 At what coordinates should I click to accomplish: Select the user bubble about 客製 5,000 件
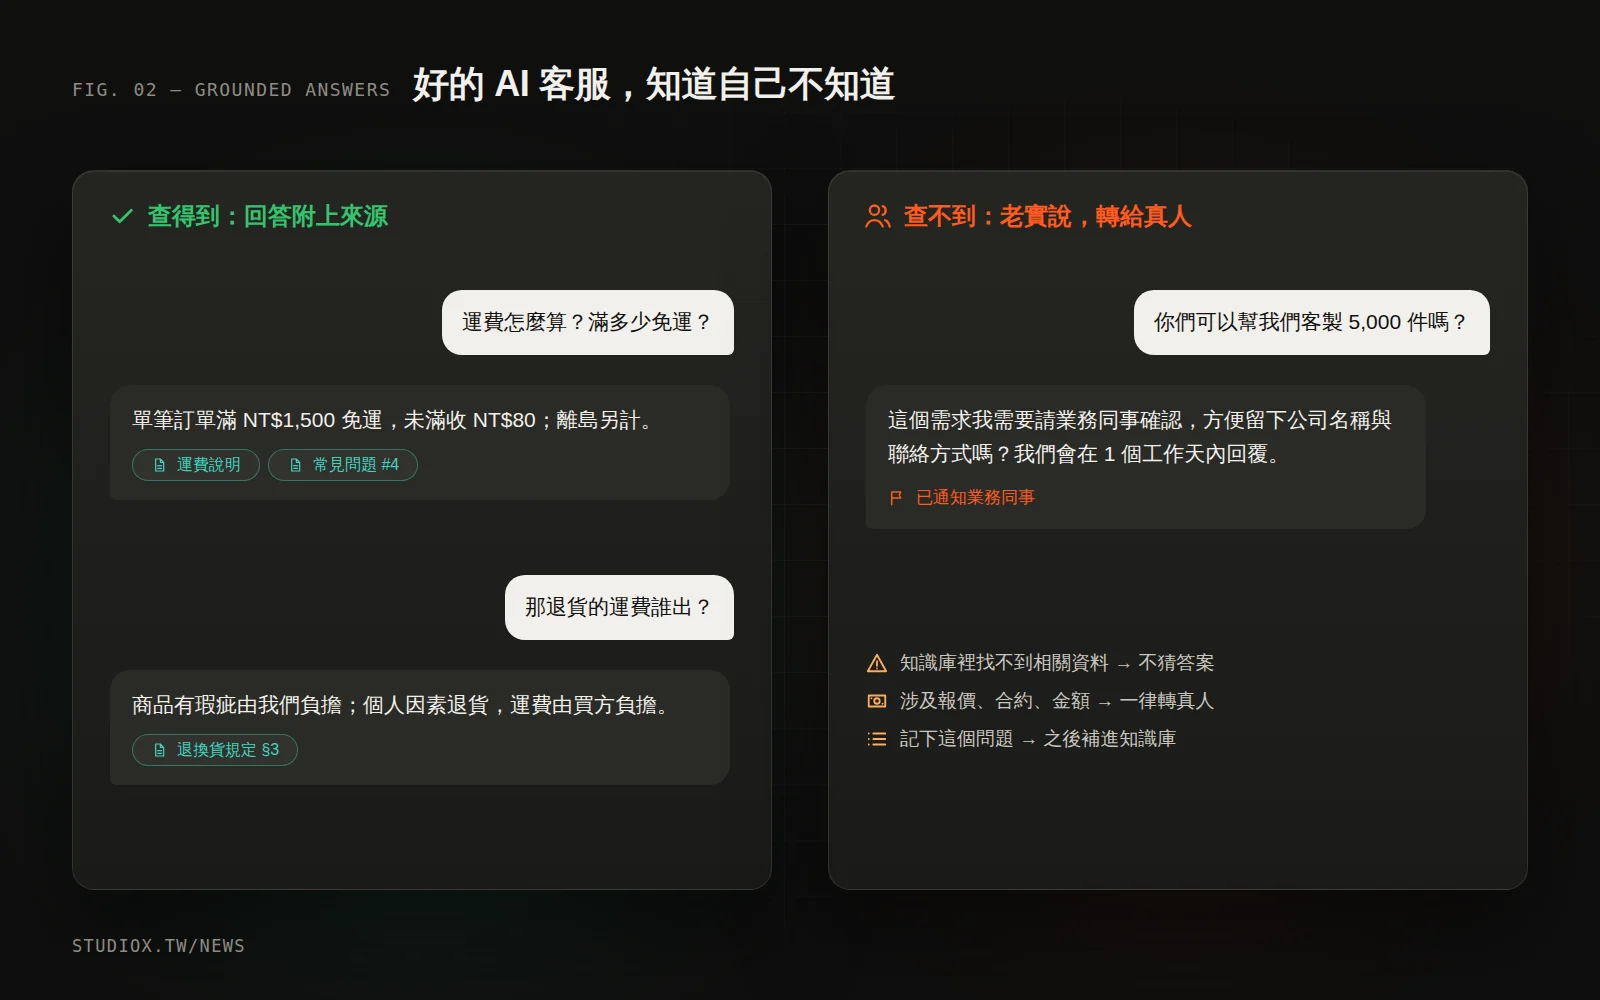click(1312, 322)
